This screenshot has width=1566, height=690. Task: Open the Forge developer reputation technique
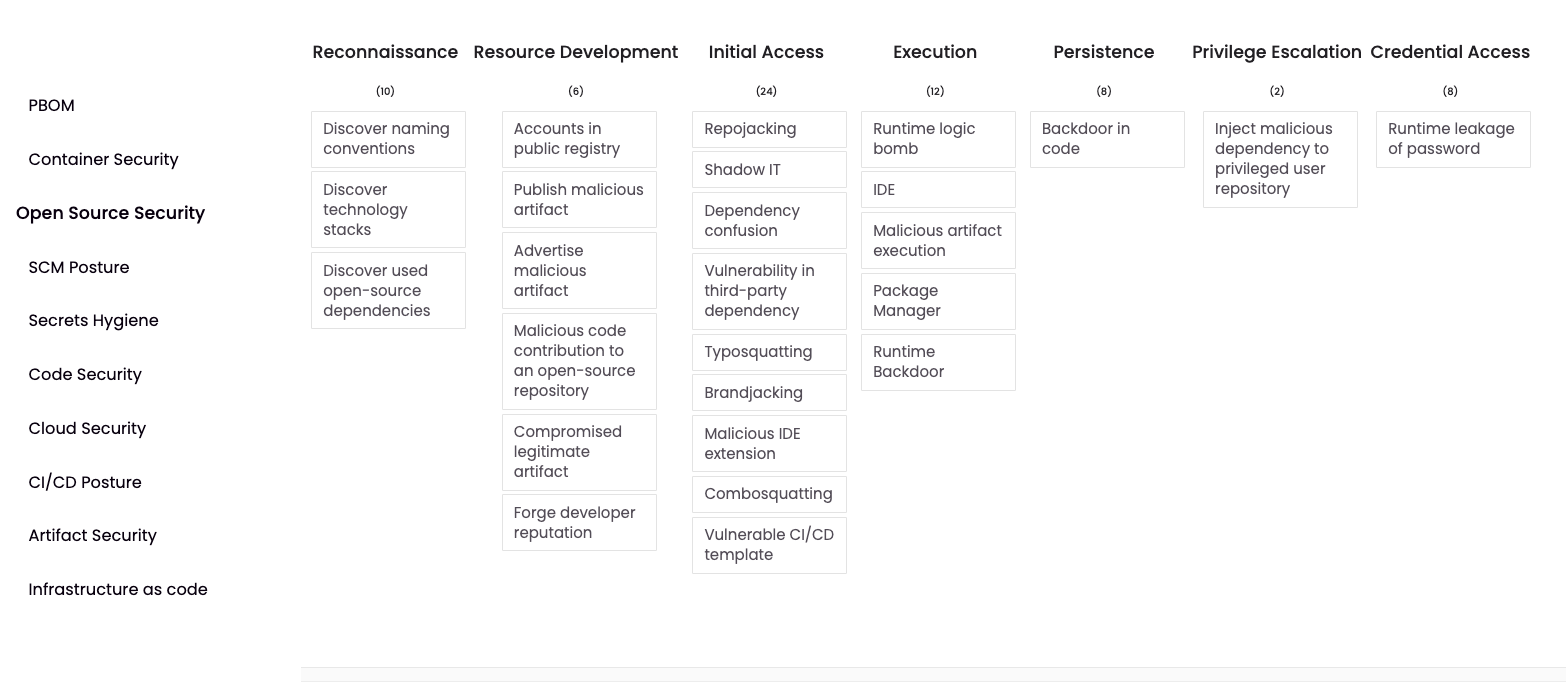[579, 522]
